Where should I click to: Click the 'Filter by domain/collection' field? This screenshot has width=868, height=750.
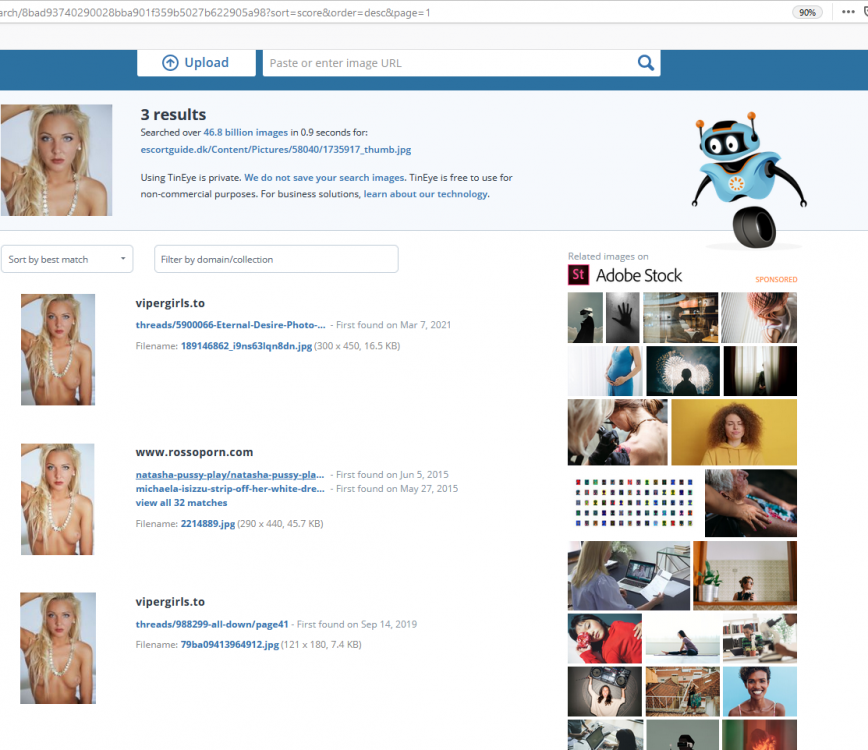(276, 258)
